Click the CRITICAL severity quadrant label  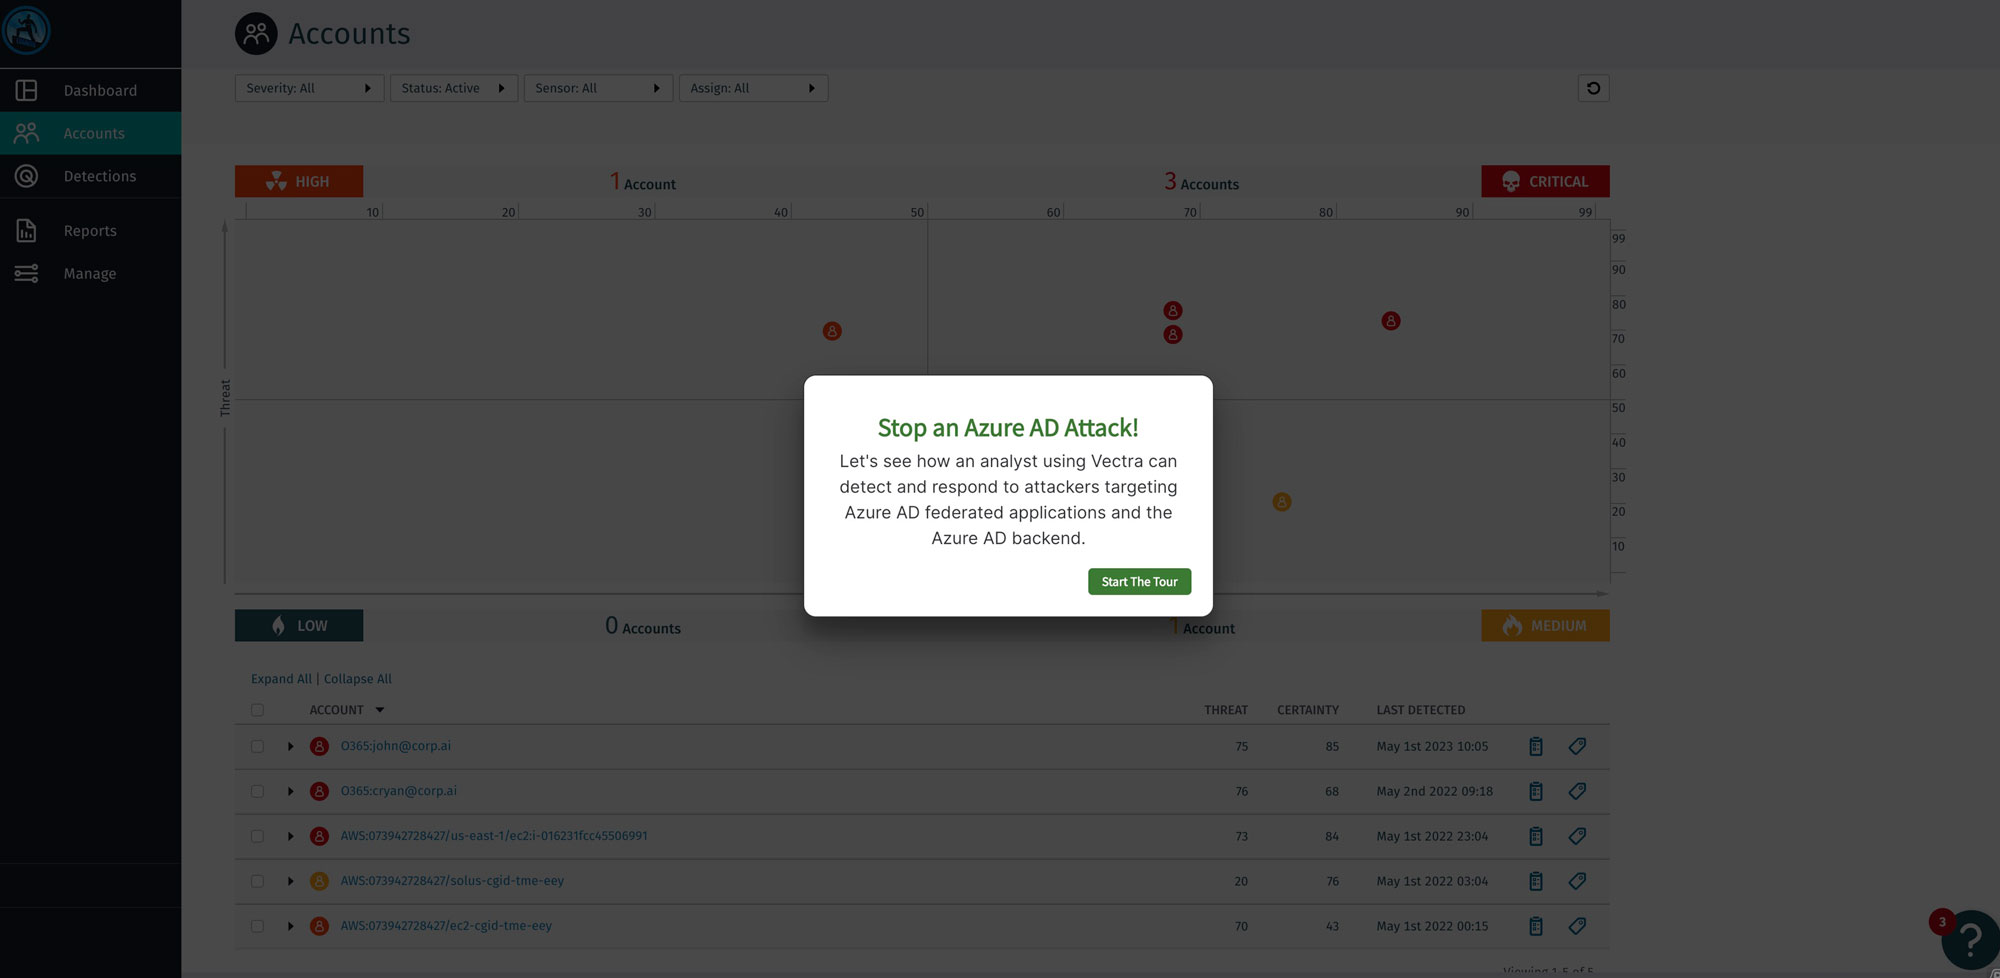(1545, 181)
